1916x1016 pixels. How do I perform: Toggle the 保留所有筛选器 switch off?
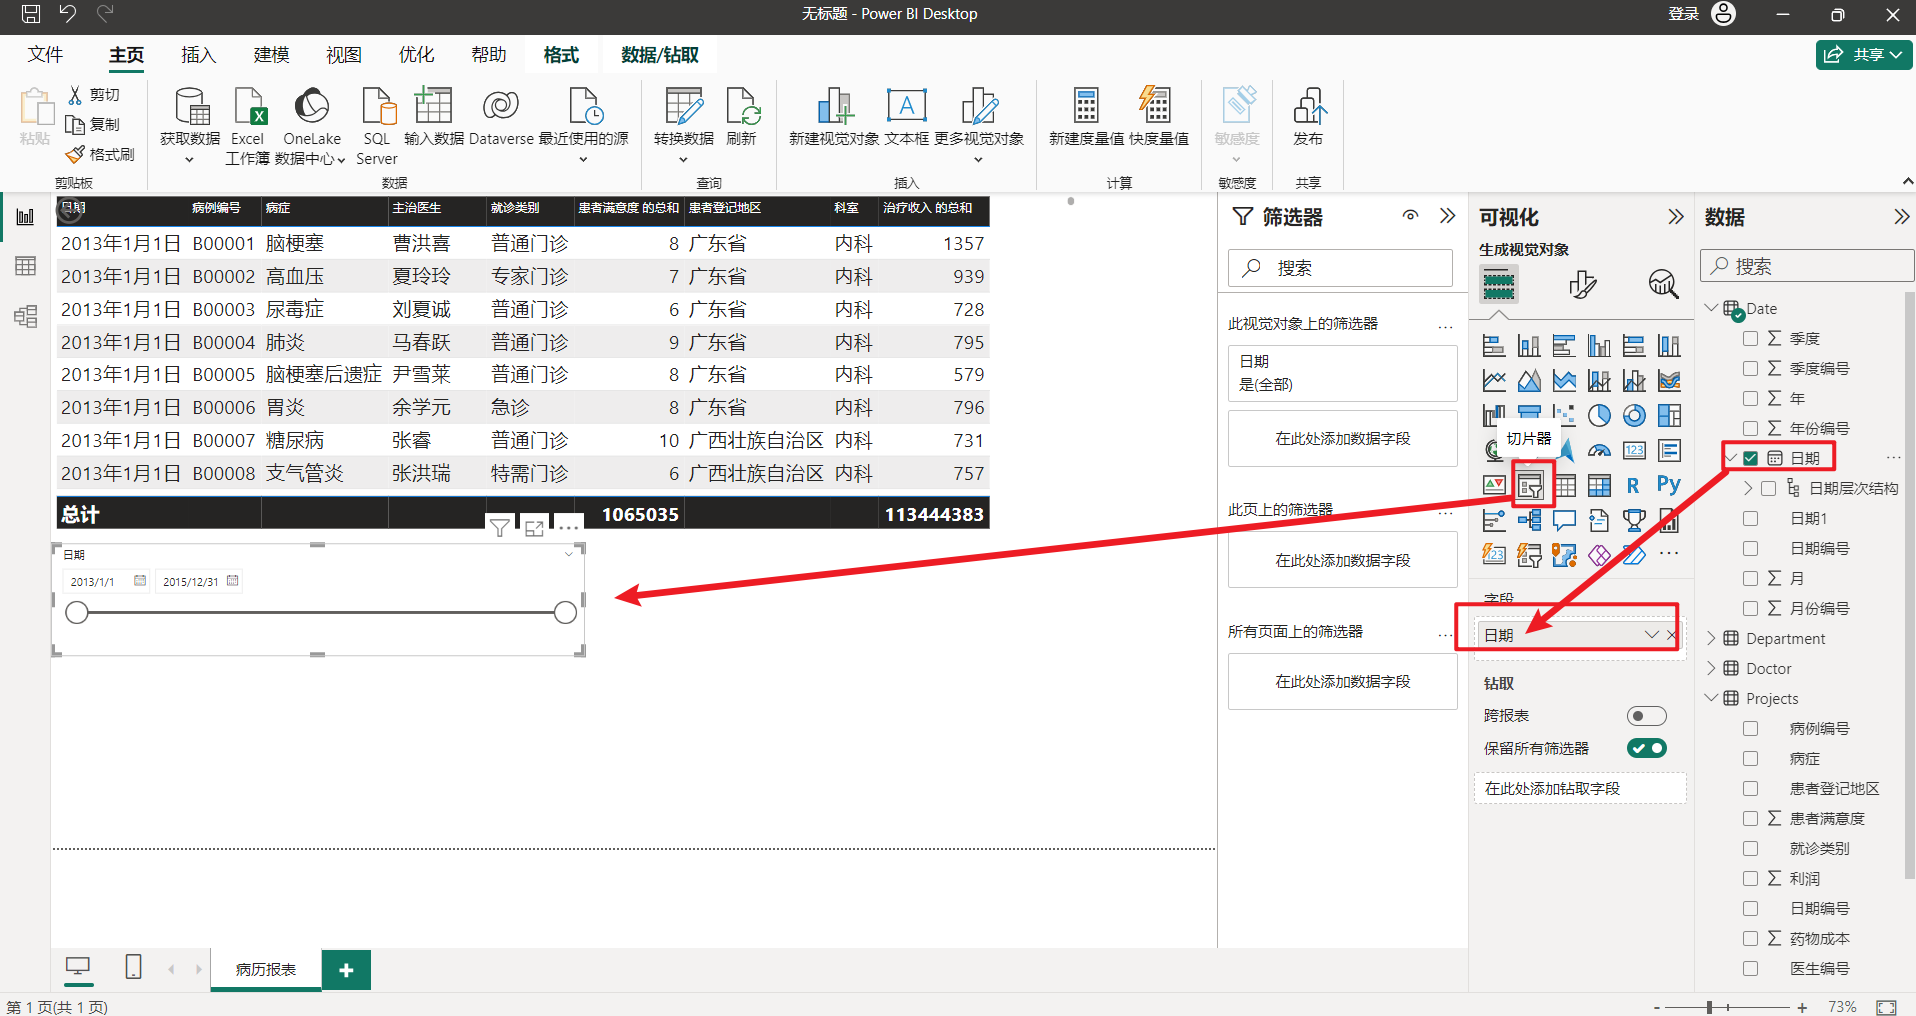point(1646,748)
